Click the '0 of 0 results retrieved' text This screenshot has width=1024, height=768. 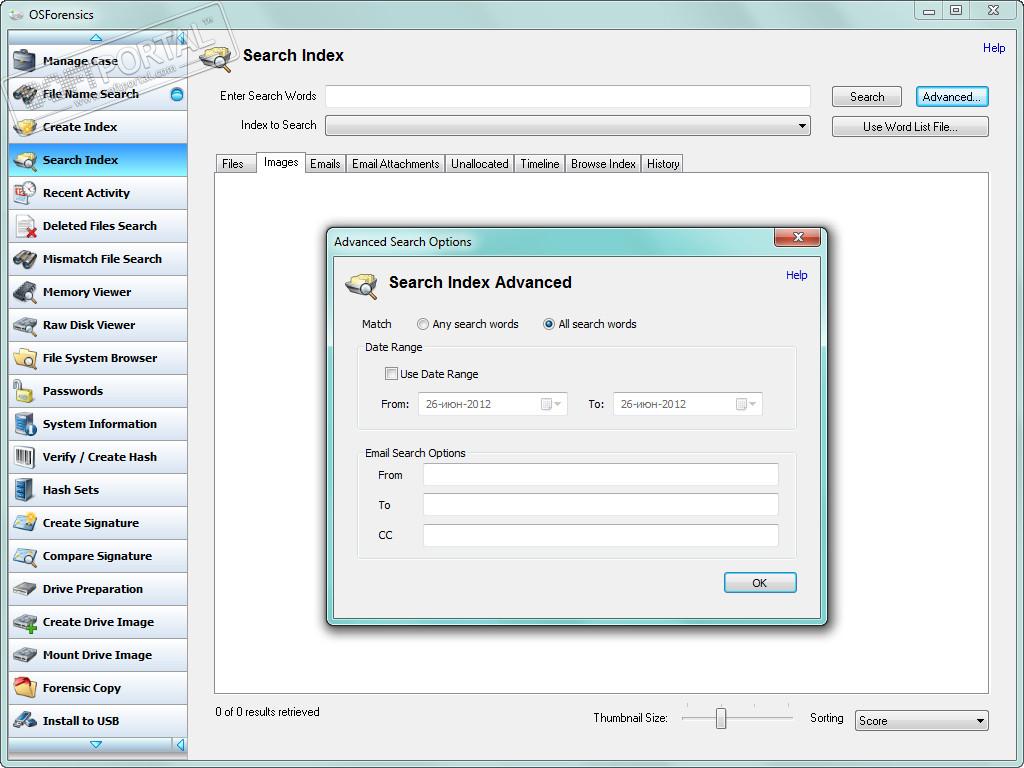267,712
